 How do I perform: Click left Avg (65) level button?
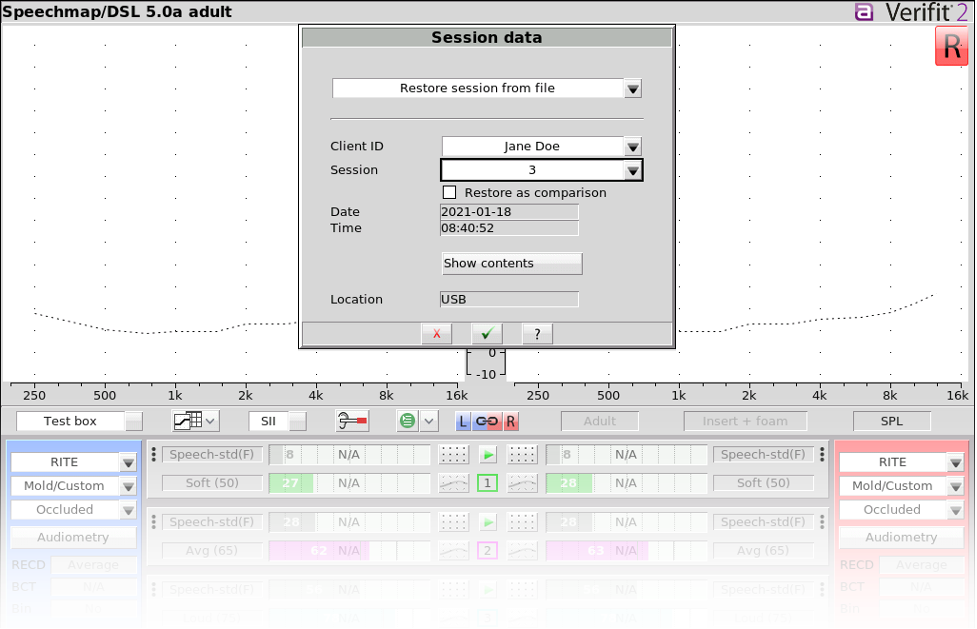pyautogui.click(x=212, y=550)
